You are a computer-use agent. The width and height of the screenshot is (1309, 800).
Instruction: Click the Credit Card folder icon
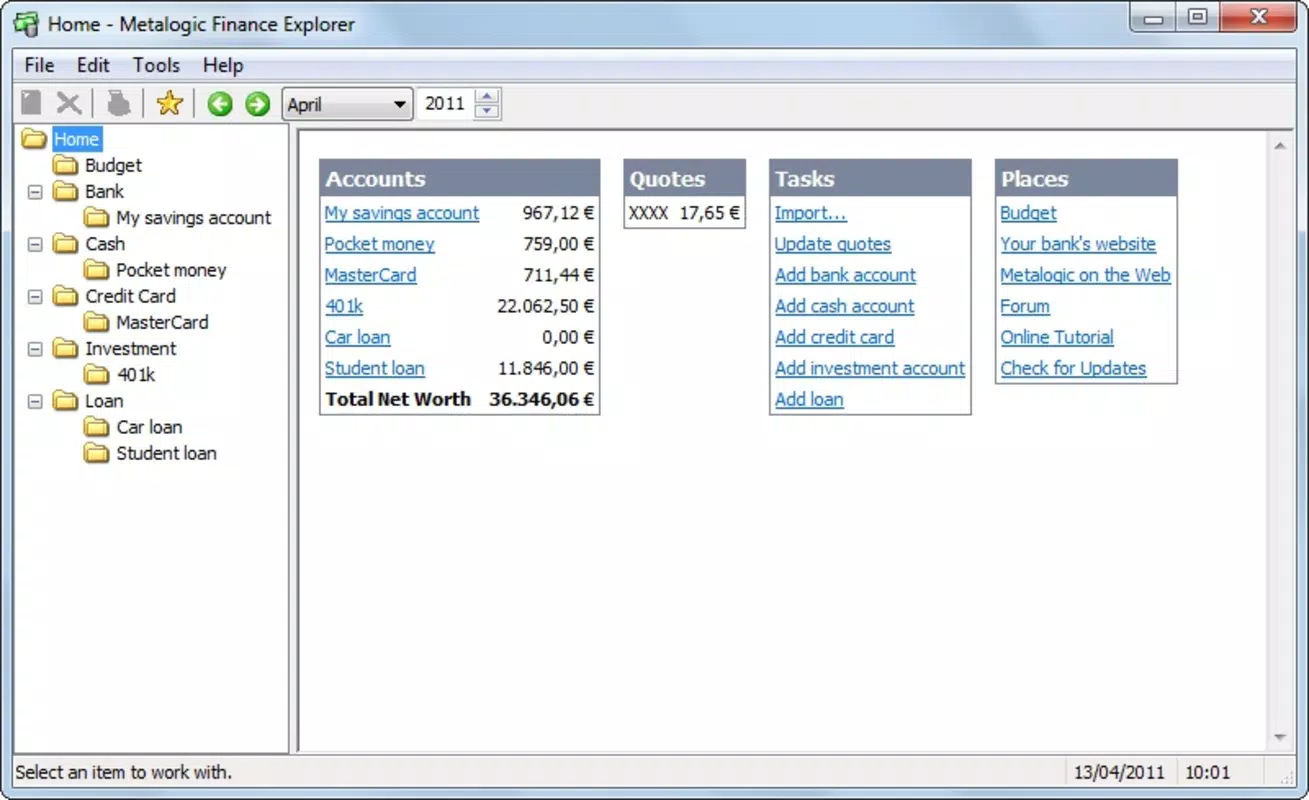point(66,296)
